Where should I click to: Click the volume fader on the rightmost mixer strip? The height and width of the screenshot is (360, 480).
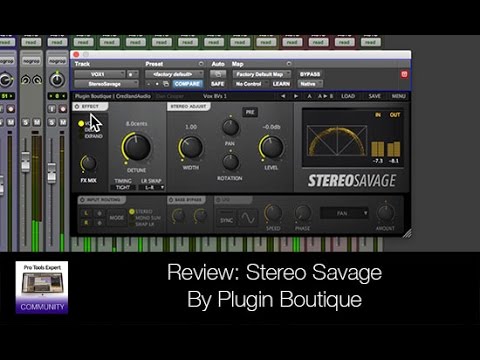[x=52, y=173]
